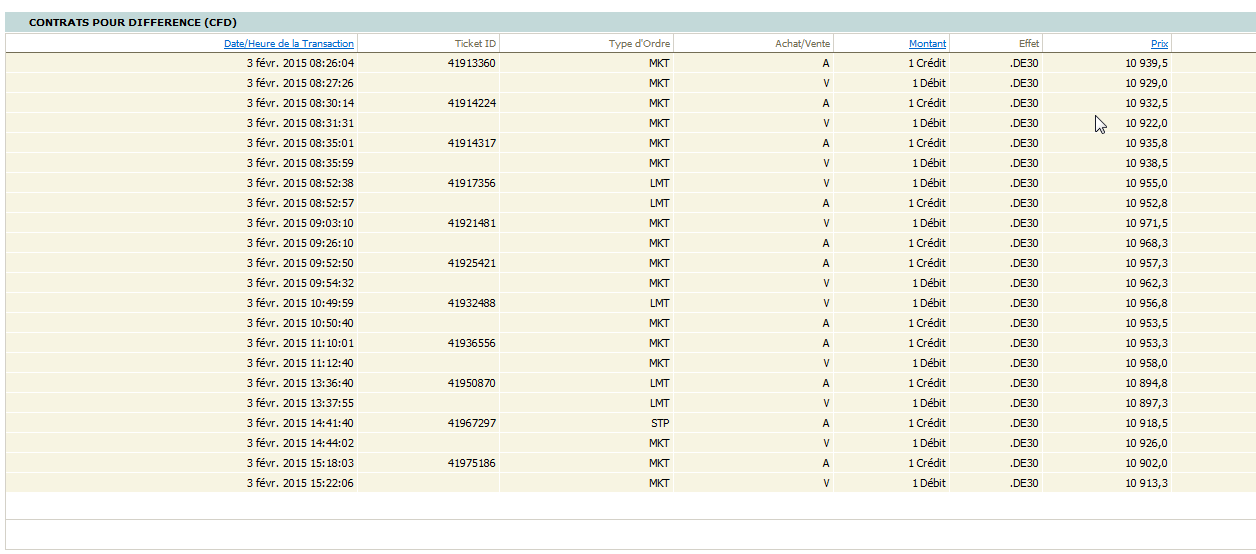Click the price 10 932,5
Screen dimensions: 1256x554
1146,103
